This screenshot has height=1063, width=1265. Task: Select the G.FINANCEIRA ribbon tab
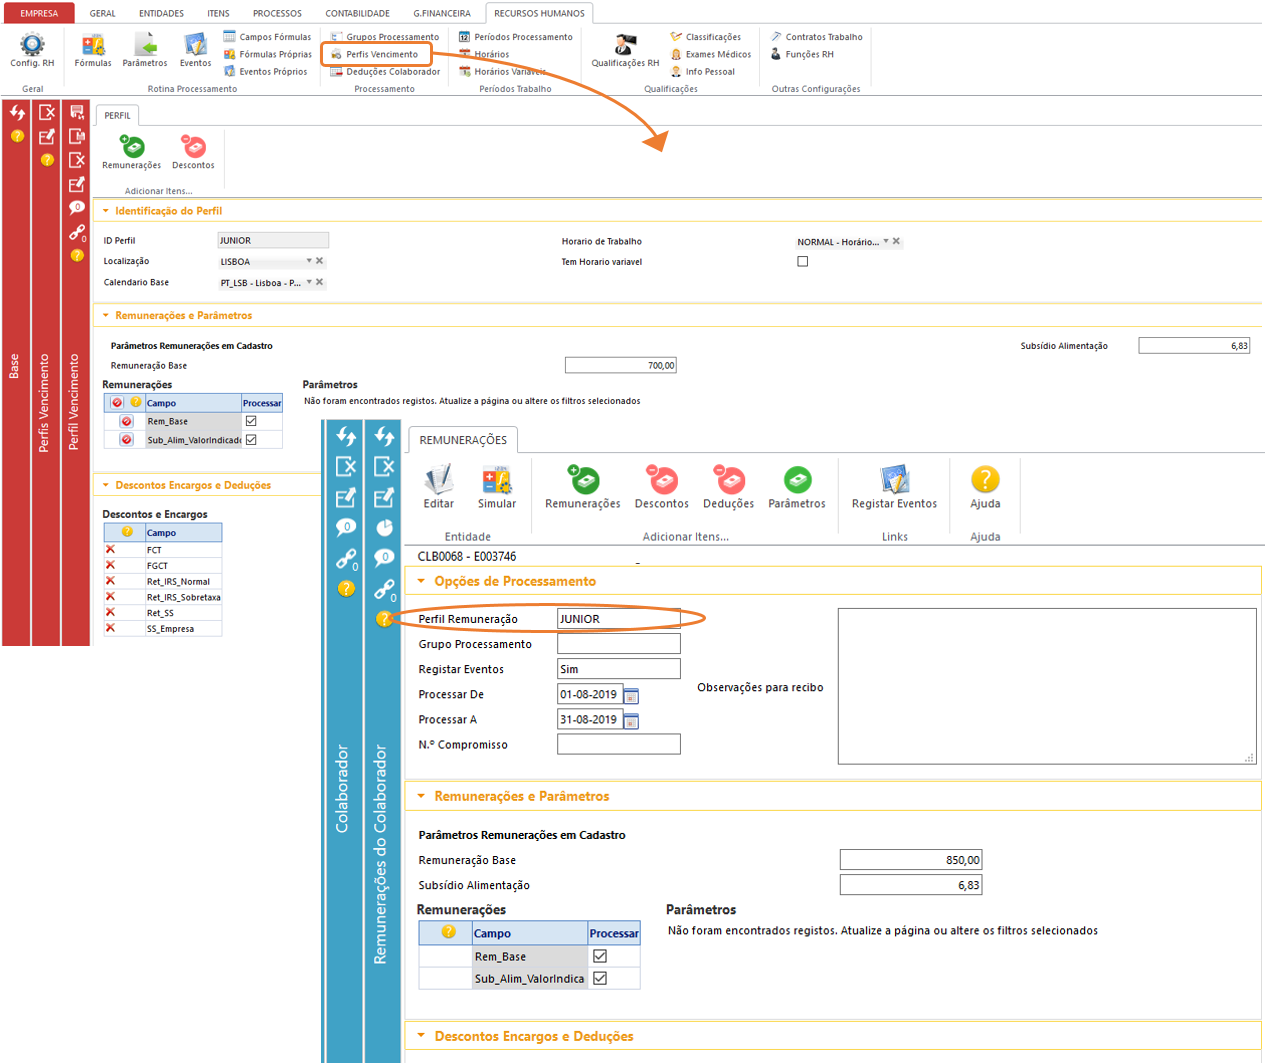click(x=442, y=13)
